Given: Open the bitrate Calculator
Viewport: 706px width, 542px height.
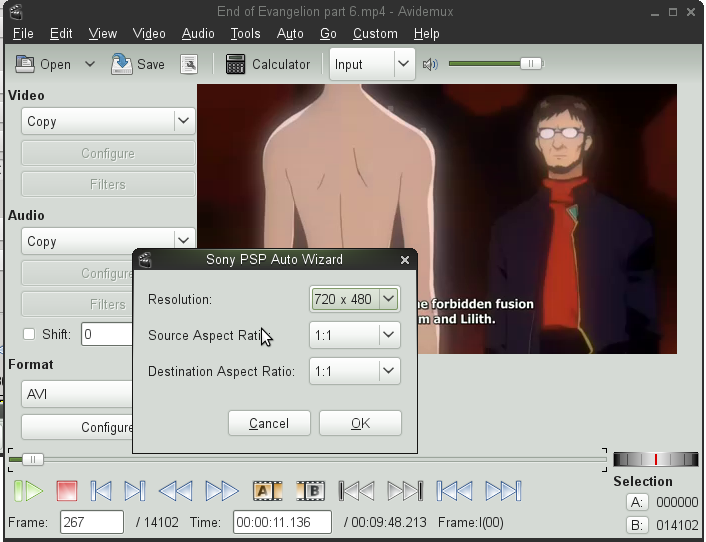Looking at the screenshot, I should pos(268,64).
